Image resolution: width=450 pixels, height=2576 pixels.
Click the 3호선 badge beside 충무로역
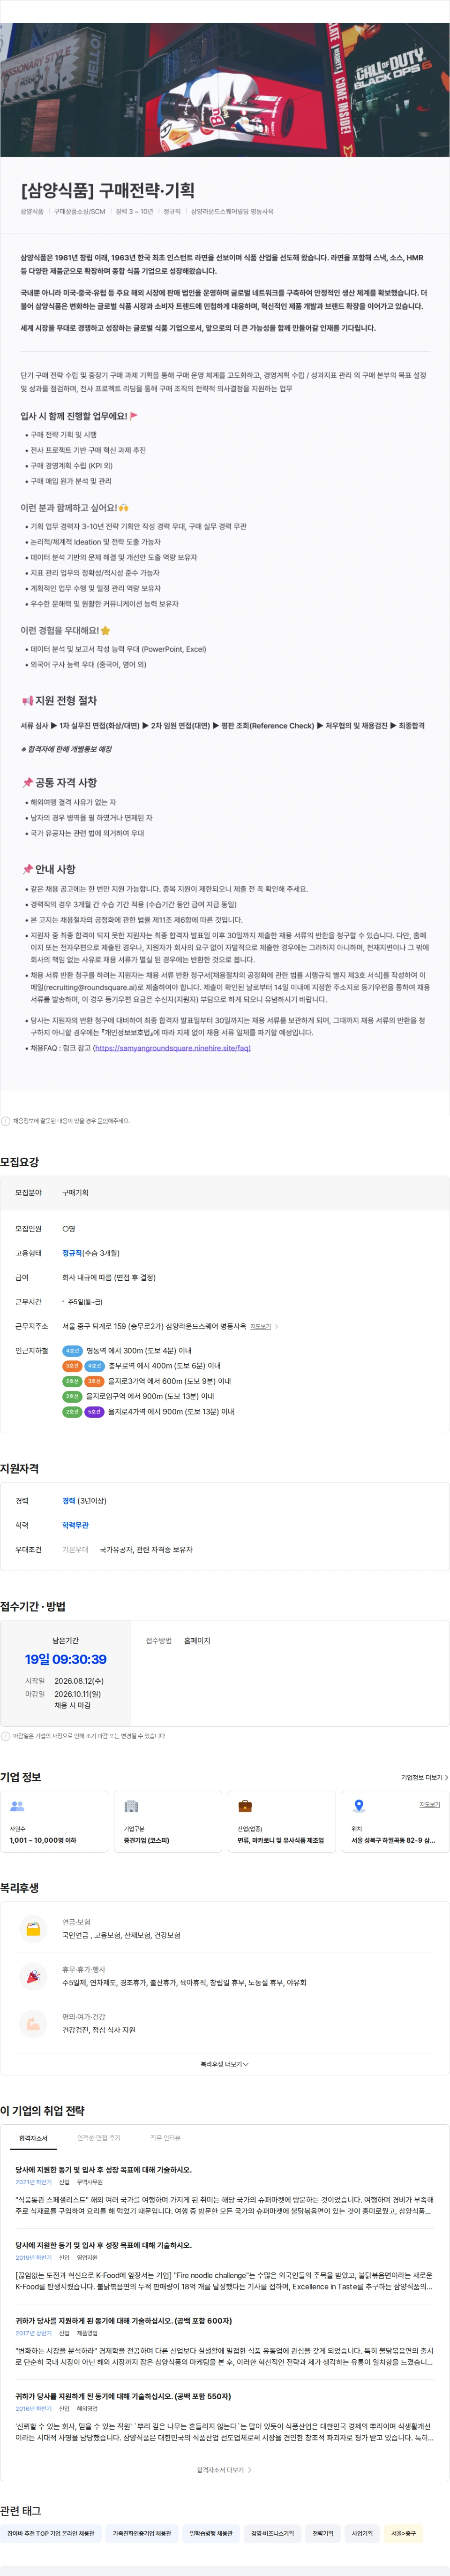tap(72, 1366)
